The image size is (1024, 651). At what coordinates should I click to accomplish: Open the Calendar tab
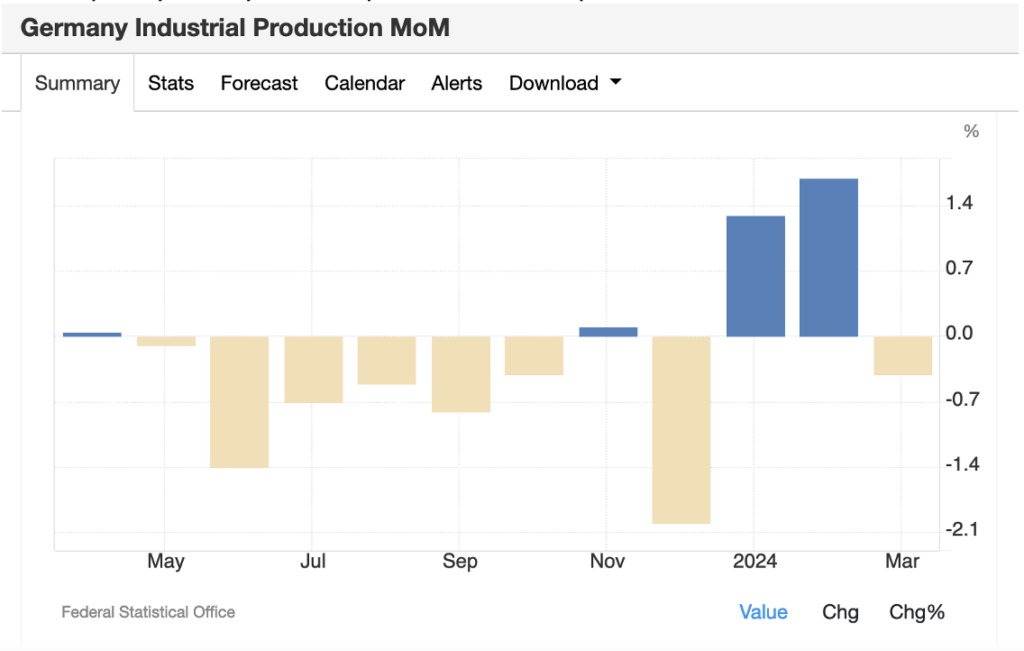click(x=364, y=84)
